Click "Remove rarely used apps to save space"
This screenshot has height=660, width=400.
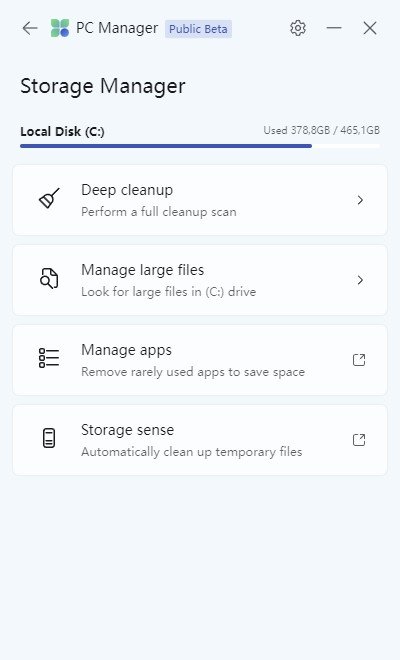[x=193, y=372]
